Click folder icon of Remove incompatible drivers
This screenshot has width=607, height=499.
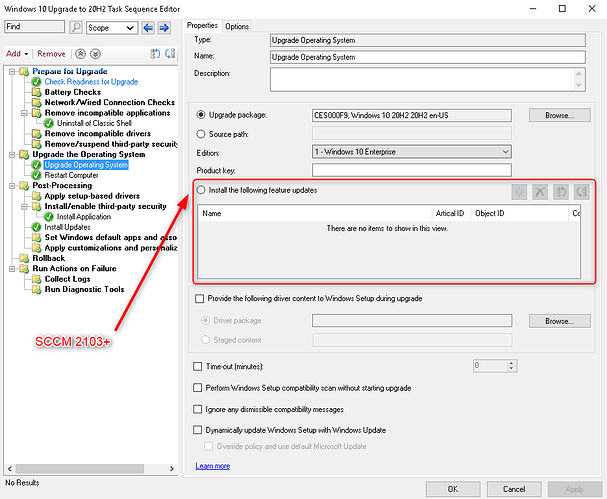36,134
